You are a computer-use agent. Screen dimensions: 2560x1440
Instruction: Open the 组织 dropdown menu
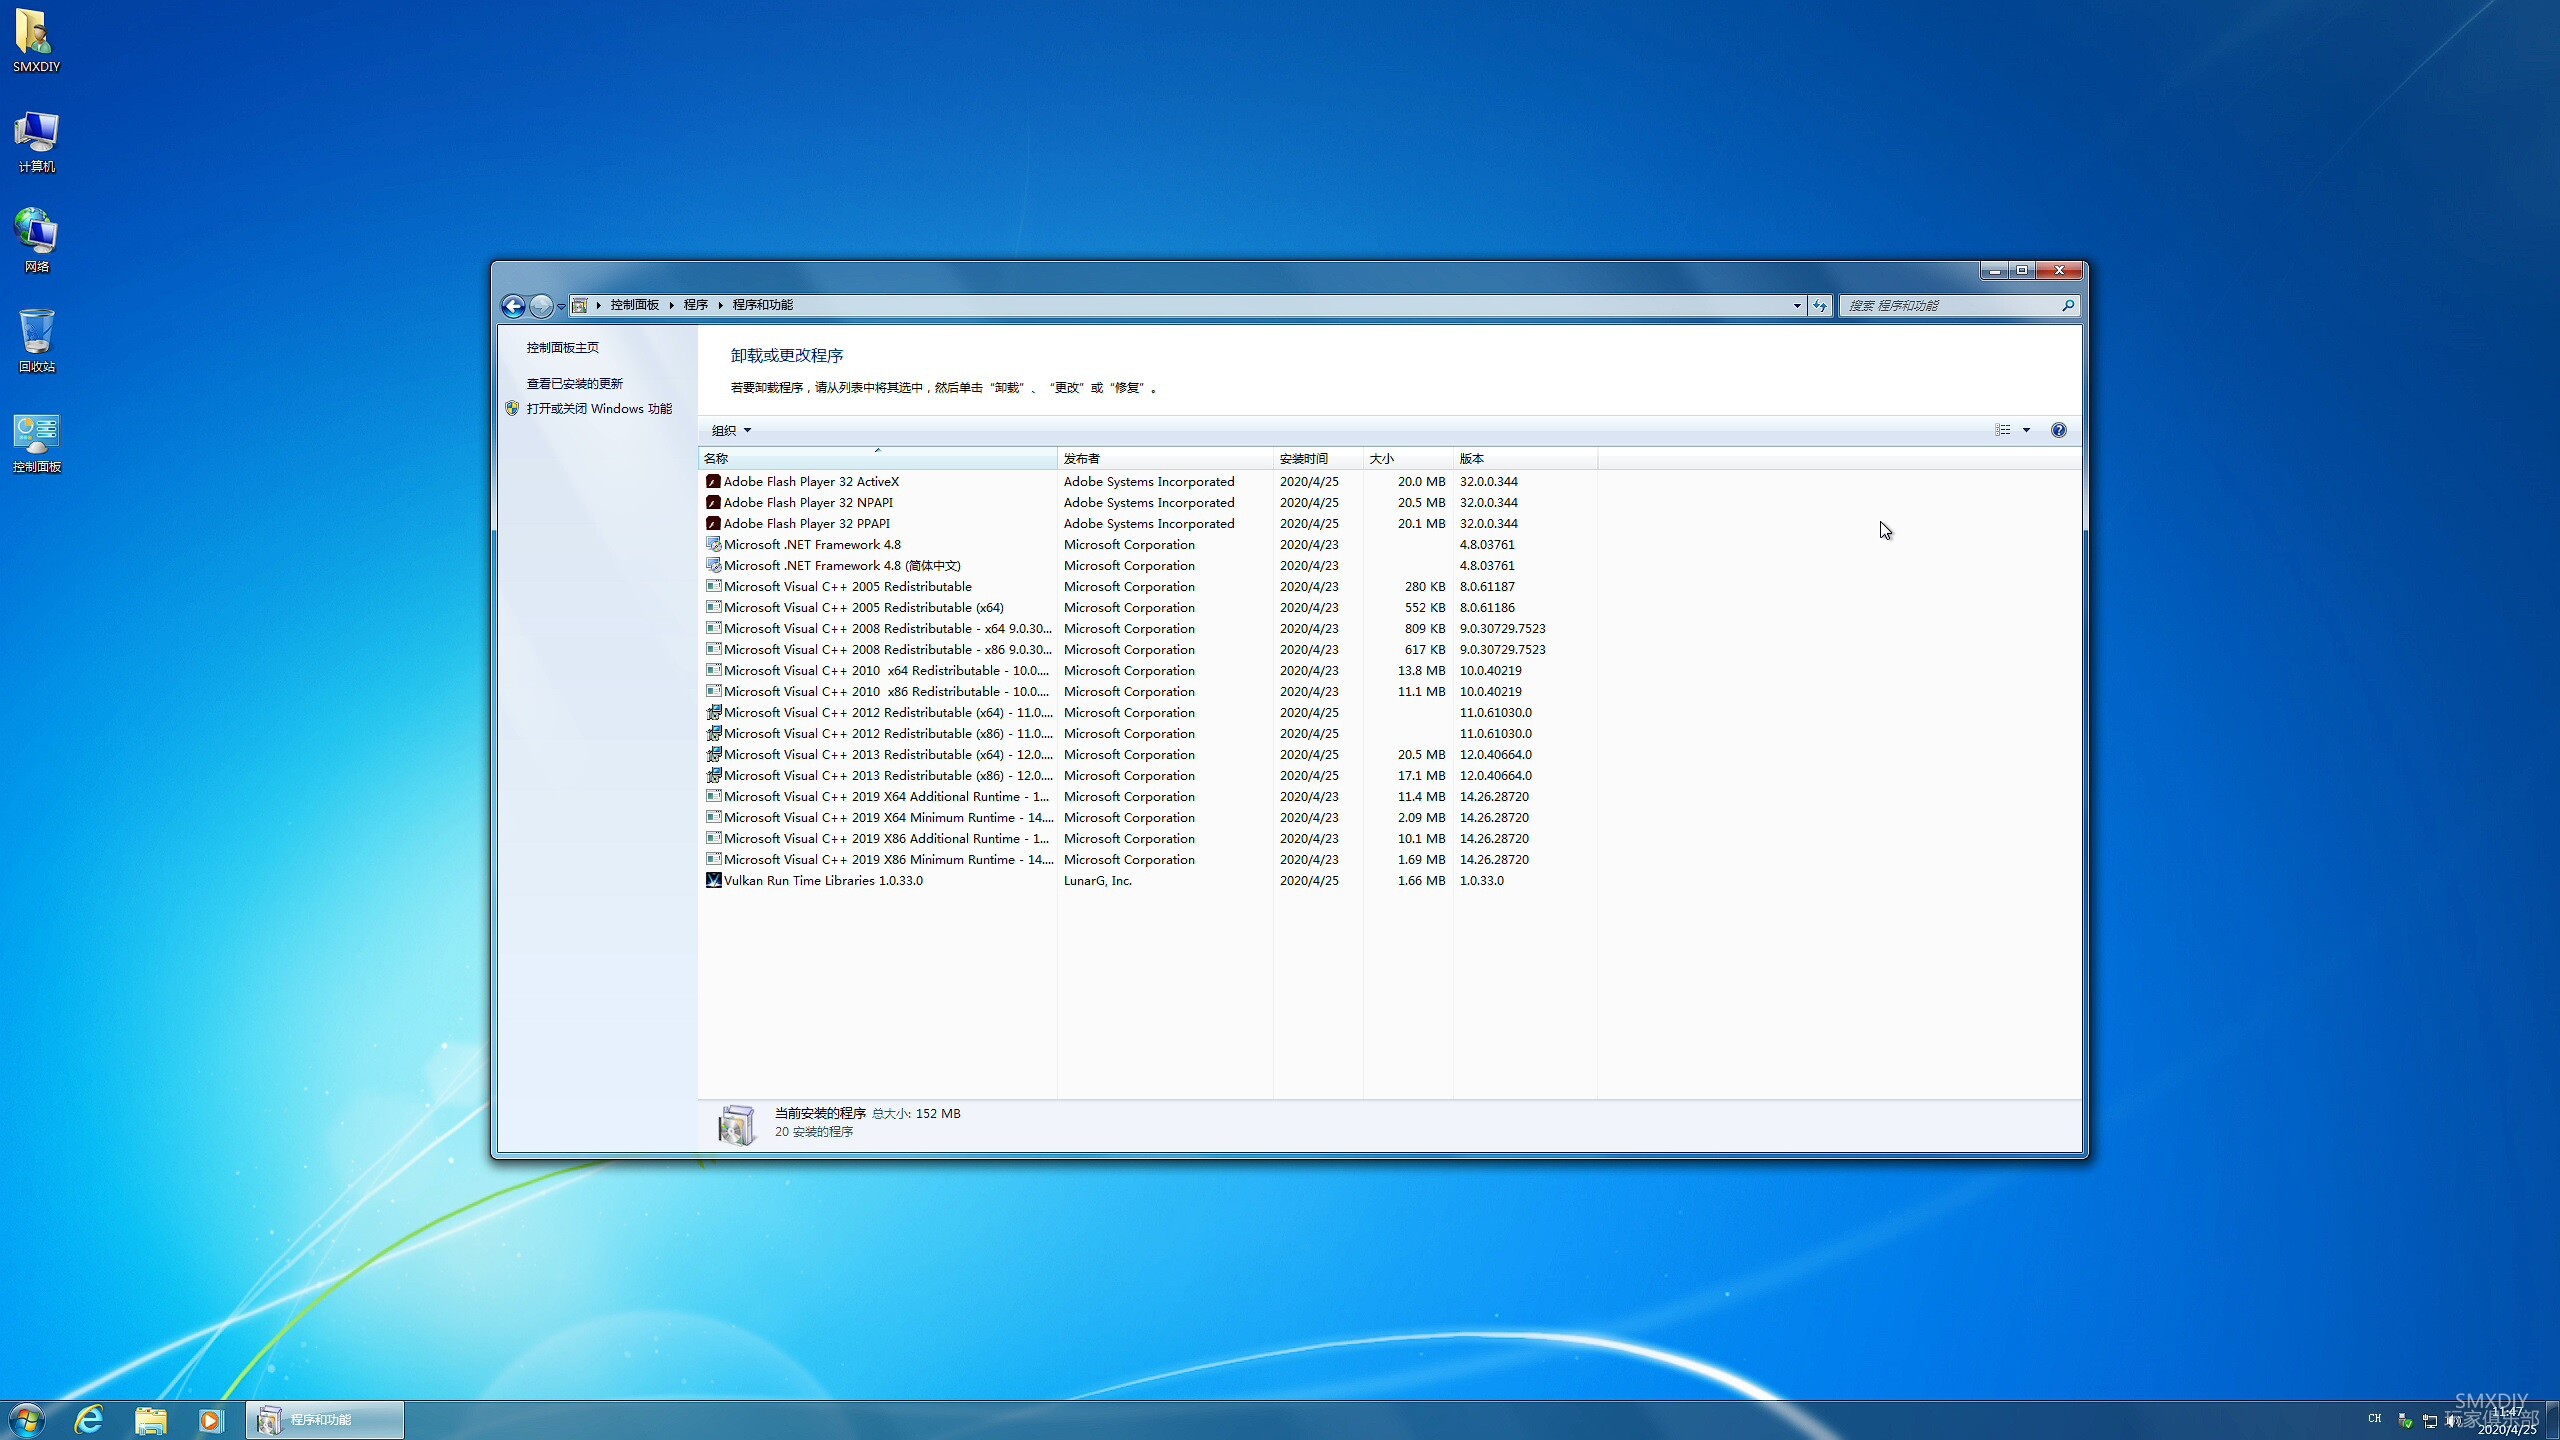click(731, 430)
